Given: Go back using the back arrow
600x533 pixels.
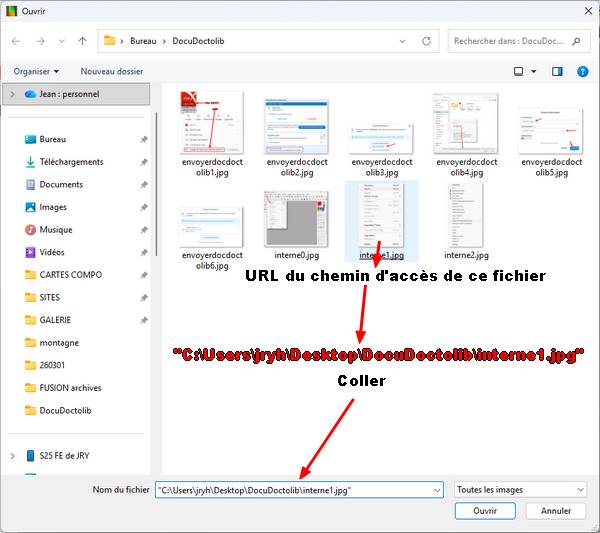Looking at the screenshot, I should point(16,41).
